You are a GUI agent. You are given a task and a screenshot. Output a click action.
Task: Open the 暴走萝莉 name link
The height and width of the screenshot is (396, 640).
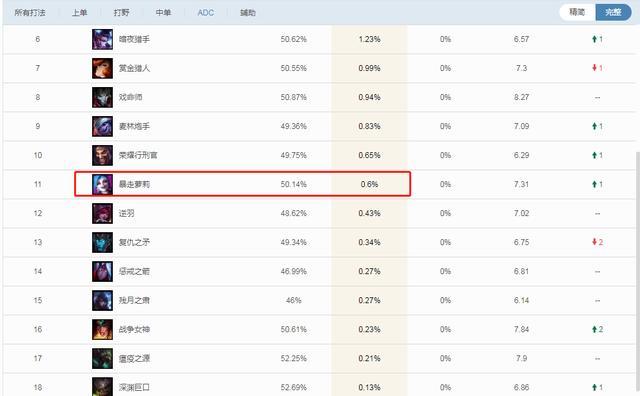click(134, 184)
